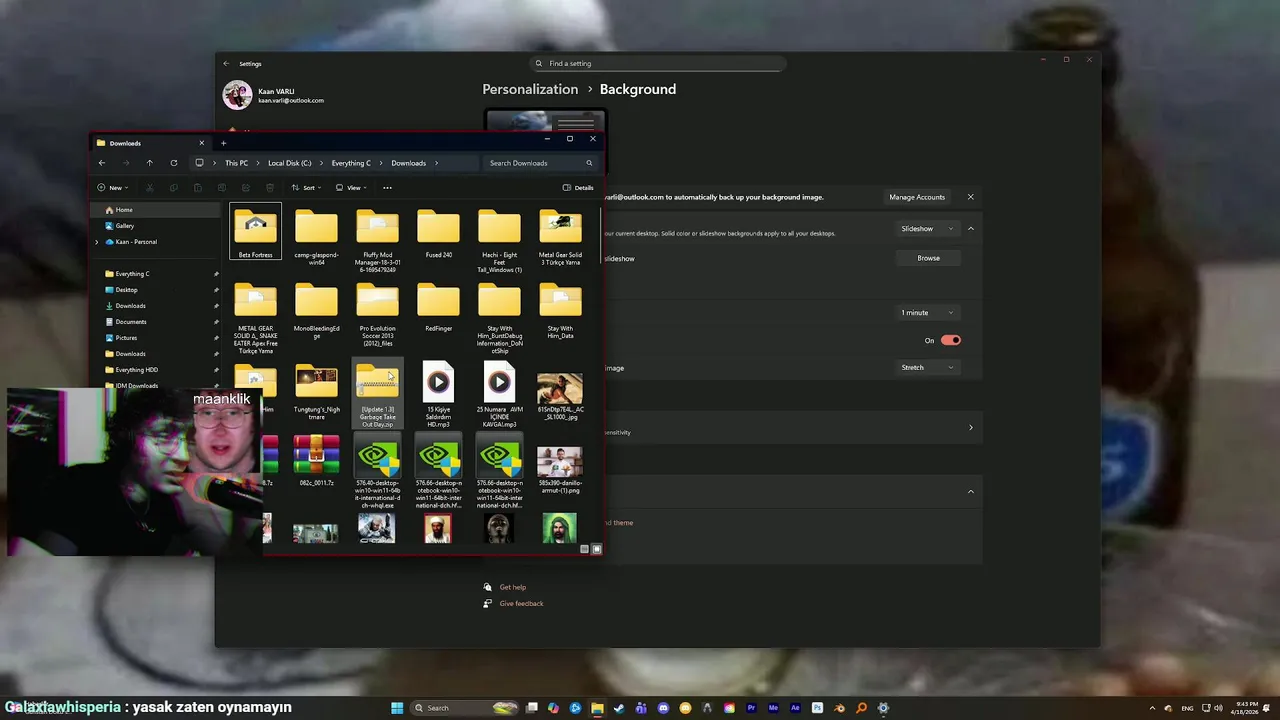
Task: Click the Paste icon in Explorer toolbar
Action: (198, 187)
